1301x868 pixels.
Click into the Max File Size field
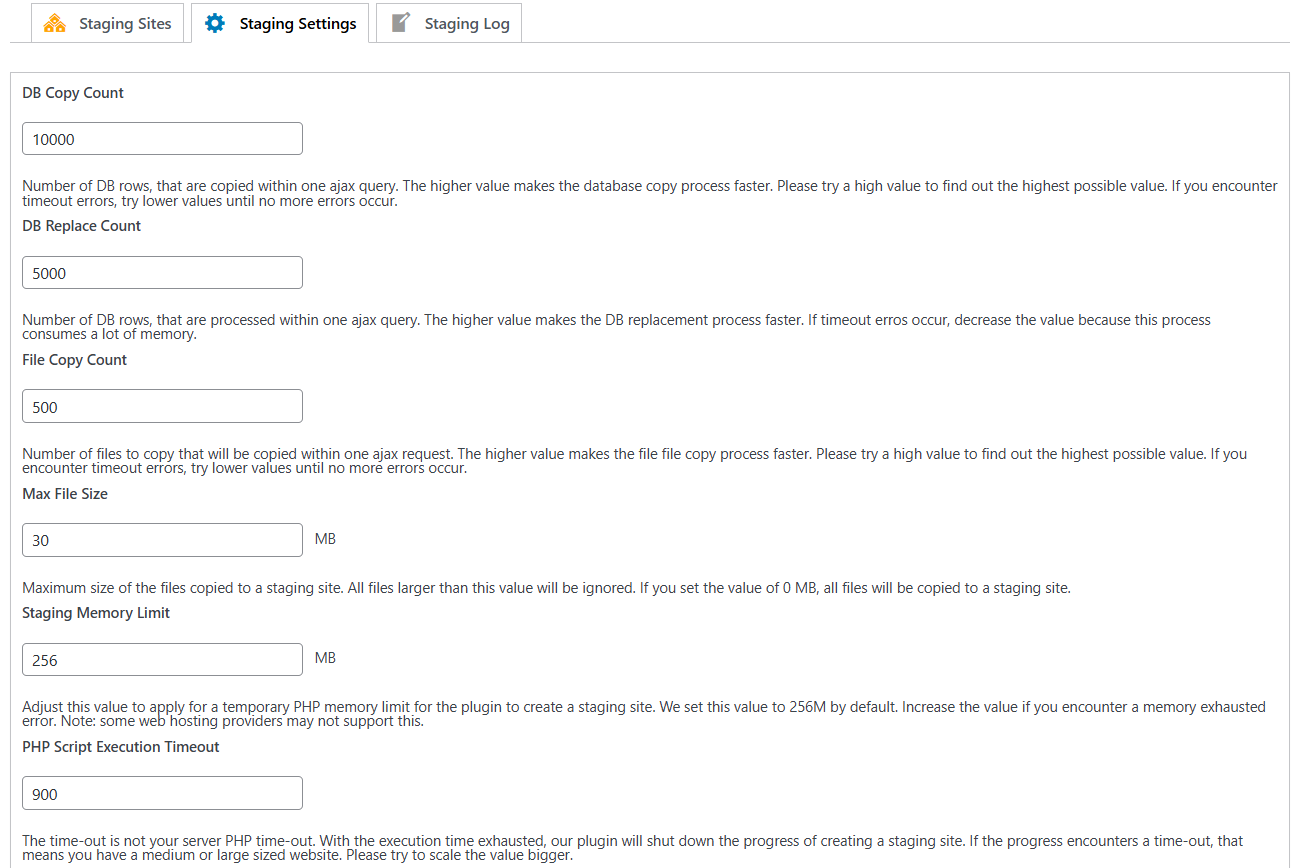coord(162,540)
